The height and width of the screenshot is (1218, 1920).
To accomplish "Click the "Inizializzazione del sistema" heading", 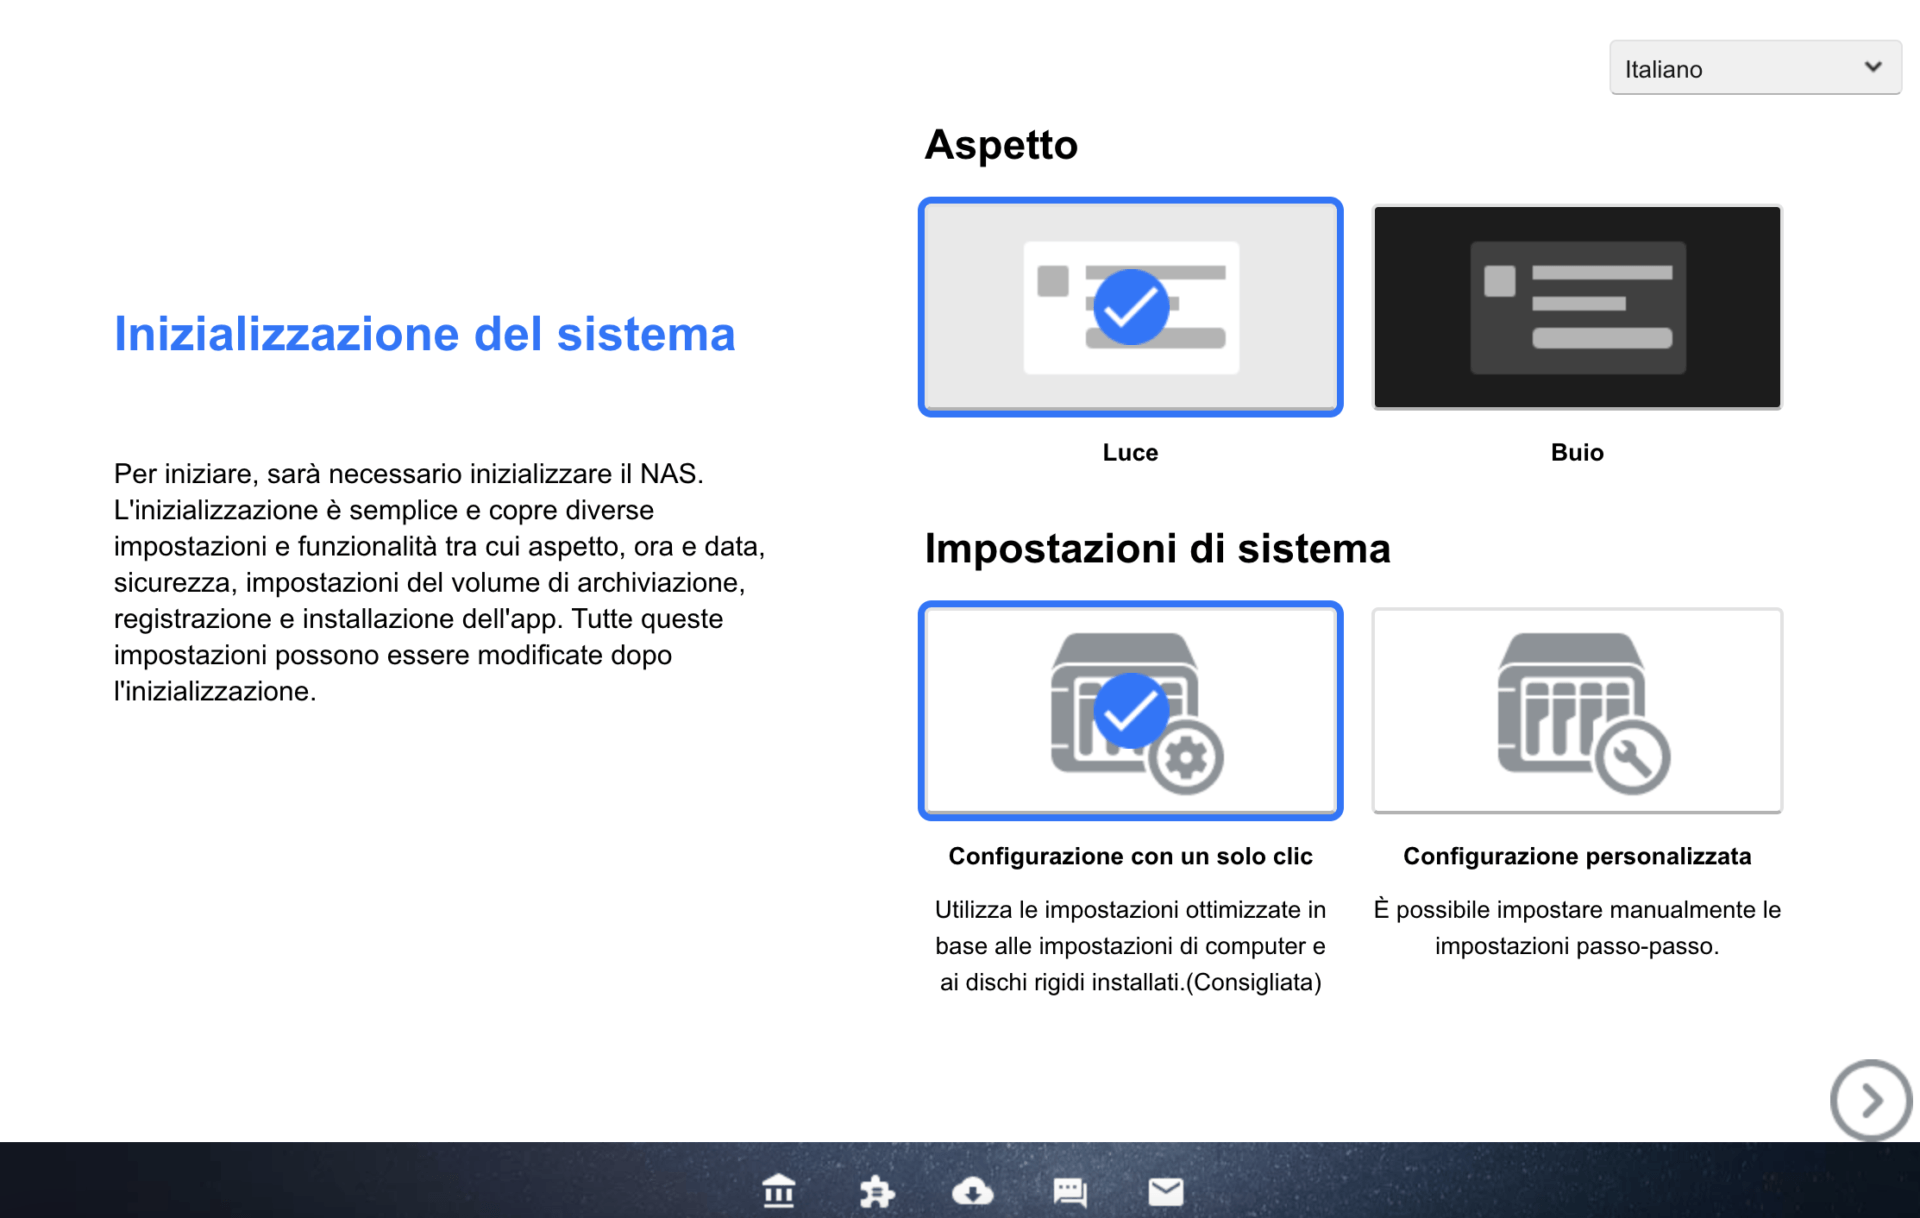I will [424, 334].
